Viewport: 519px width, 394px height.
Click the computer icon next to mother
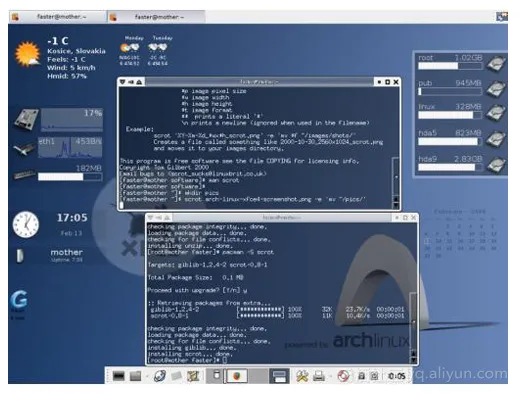(x=20, y=256)
